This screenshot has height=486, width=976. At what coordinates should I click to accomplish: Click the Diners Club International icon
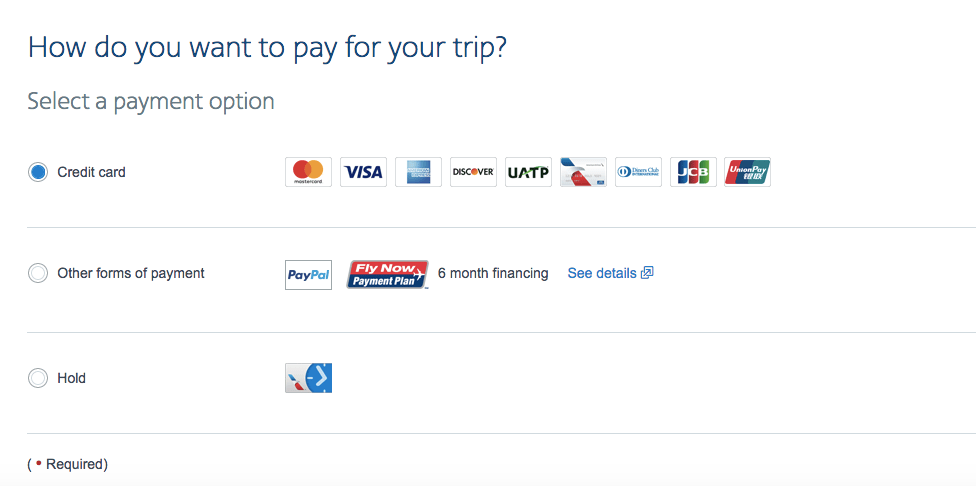click(638, 172)
